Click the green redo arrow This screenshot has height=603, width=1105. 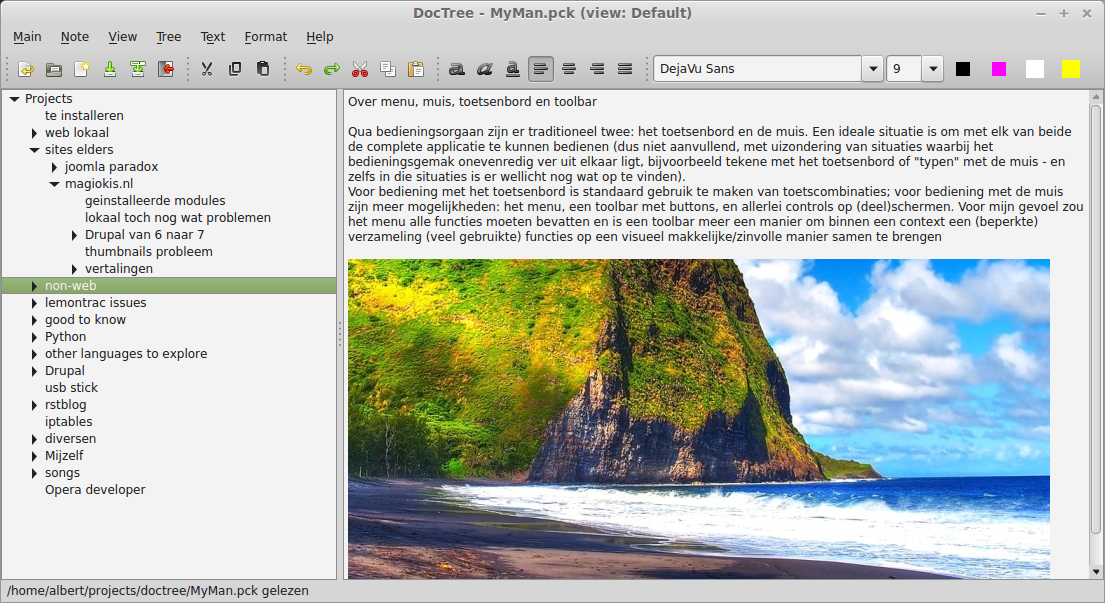pyautogui.click(x=332, y=69)
